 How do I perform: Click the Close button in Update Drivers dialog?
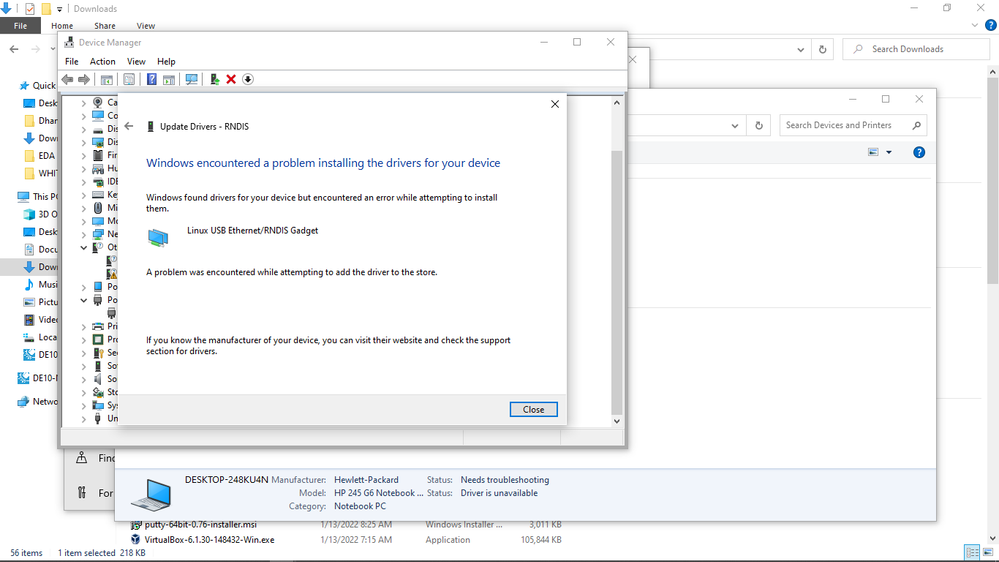(x=533, y=410)
